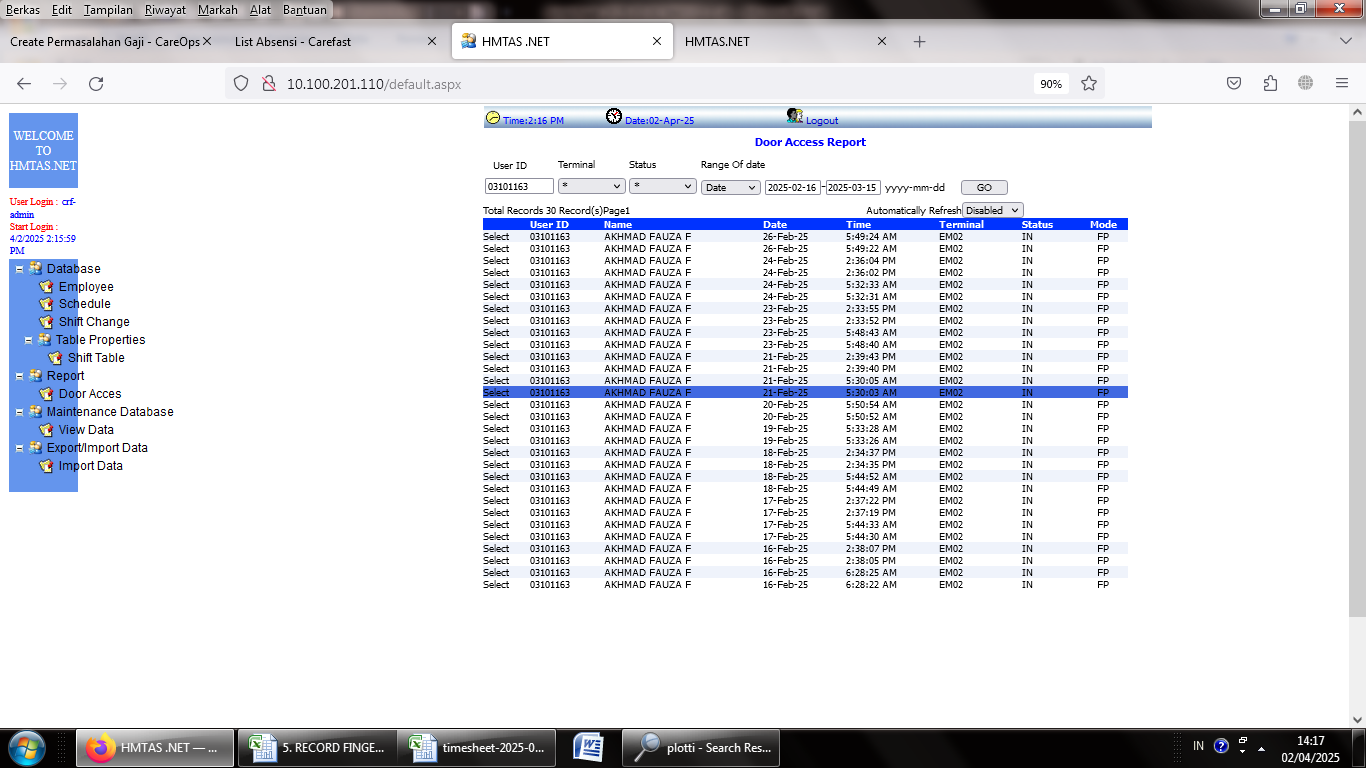Image resolution: width=1366 pixels, height=768 pixels.
Task: Click the Logout link
Action: click(x=822, y=120)
